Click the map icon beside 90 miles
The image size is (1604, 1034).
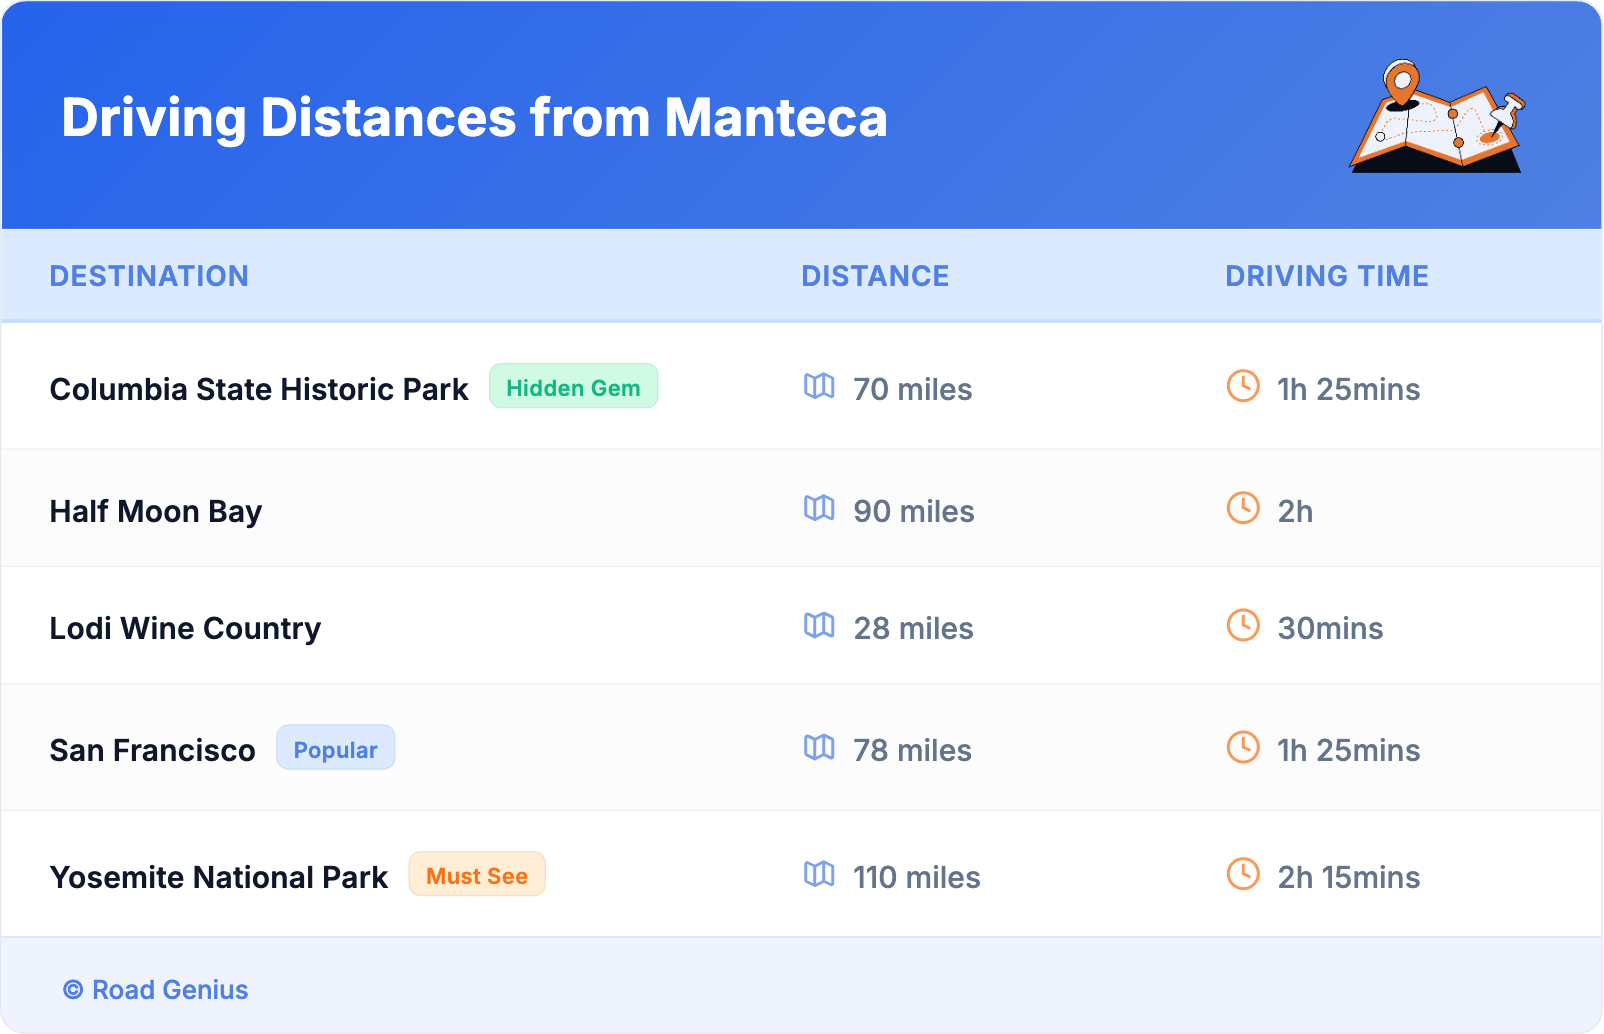[x=819, y=508]
